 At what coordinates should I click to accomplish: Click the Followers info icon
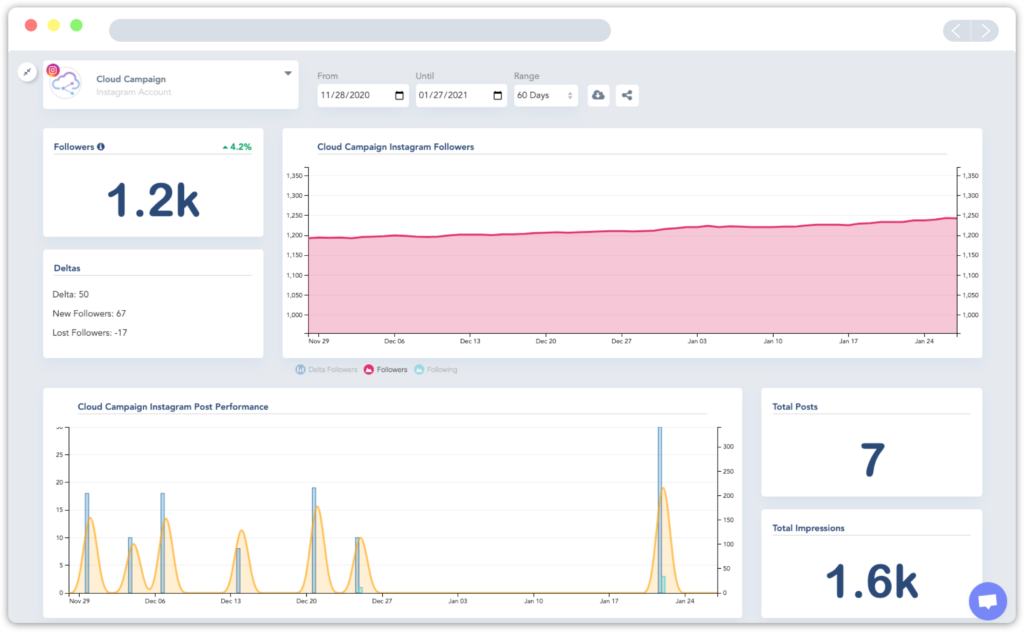coord(101,147)
